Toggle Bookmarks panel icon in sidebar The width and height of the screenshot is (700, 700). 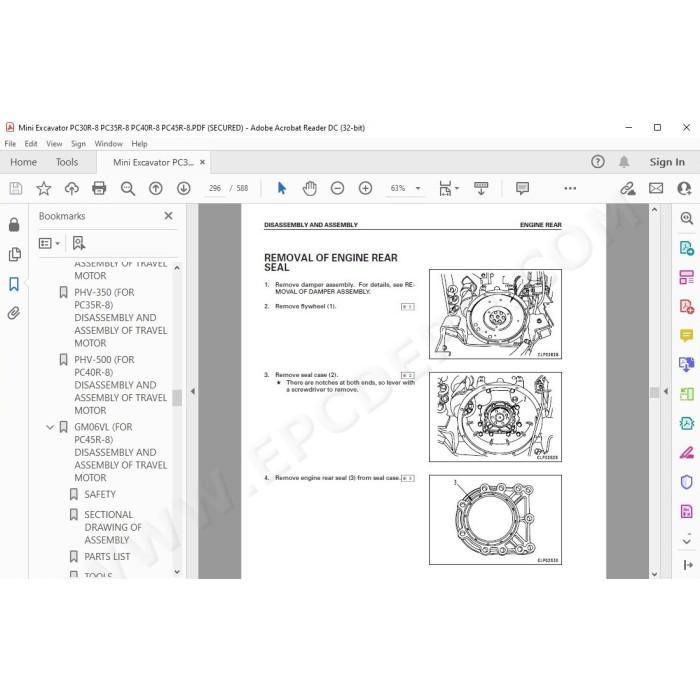coord(14,284)
